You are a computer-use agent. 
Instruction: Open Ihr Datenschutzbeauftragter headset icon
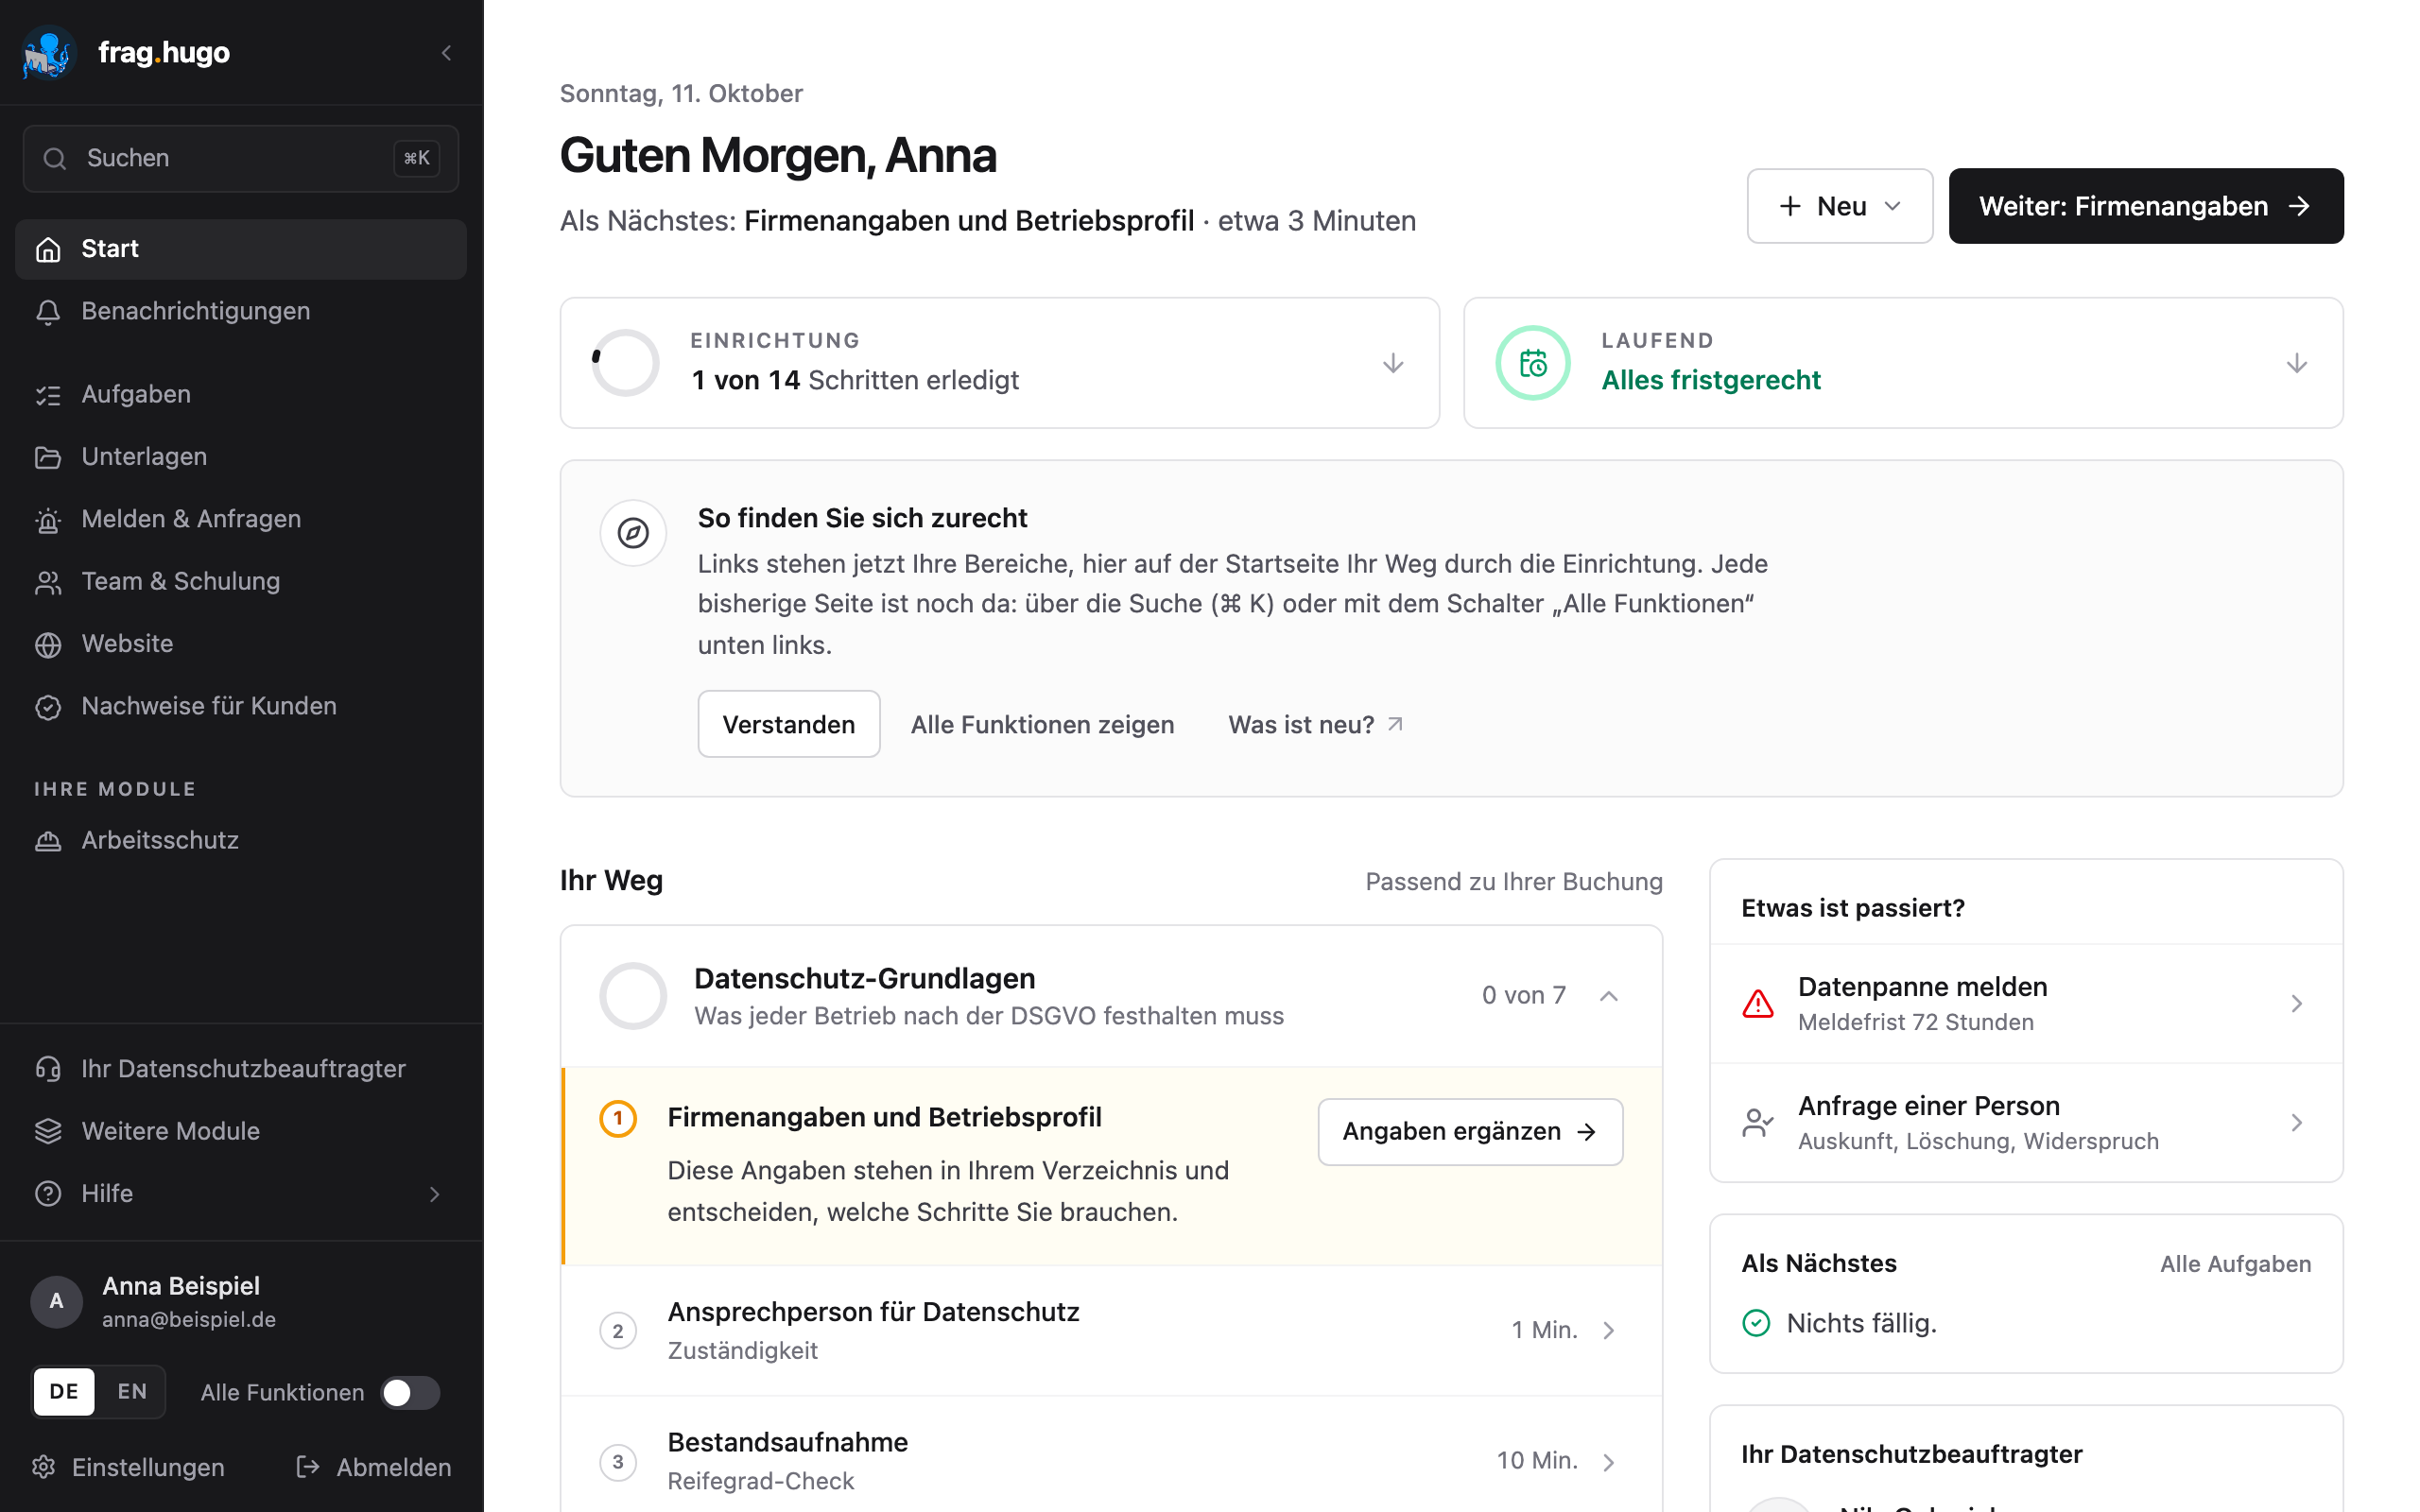[48, 1069]
